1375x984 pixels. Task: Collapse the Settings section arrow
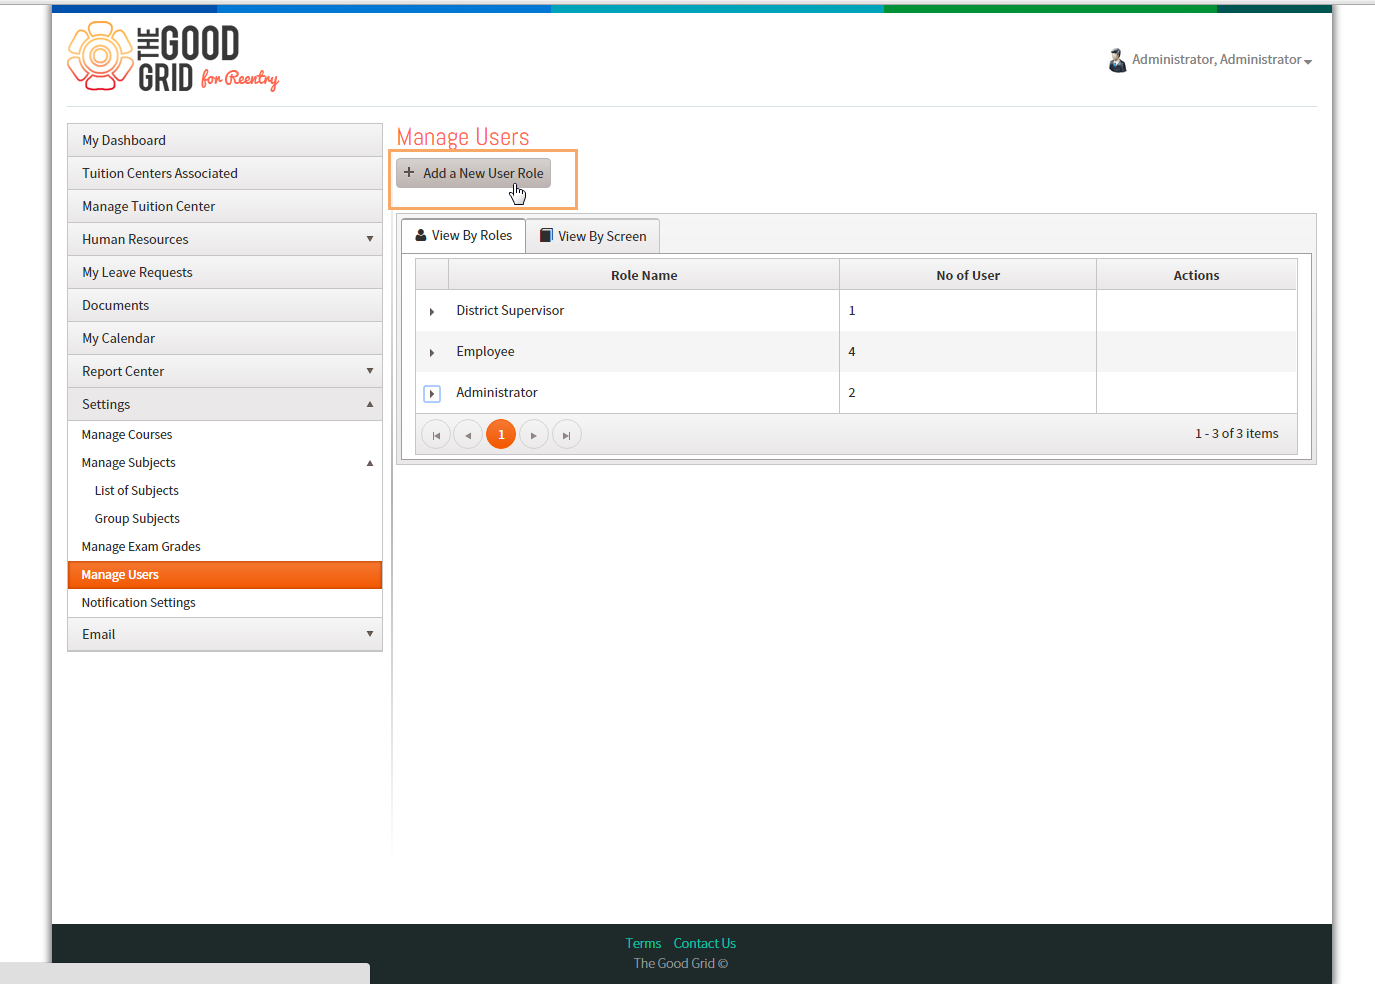(370, 404)
